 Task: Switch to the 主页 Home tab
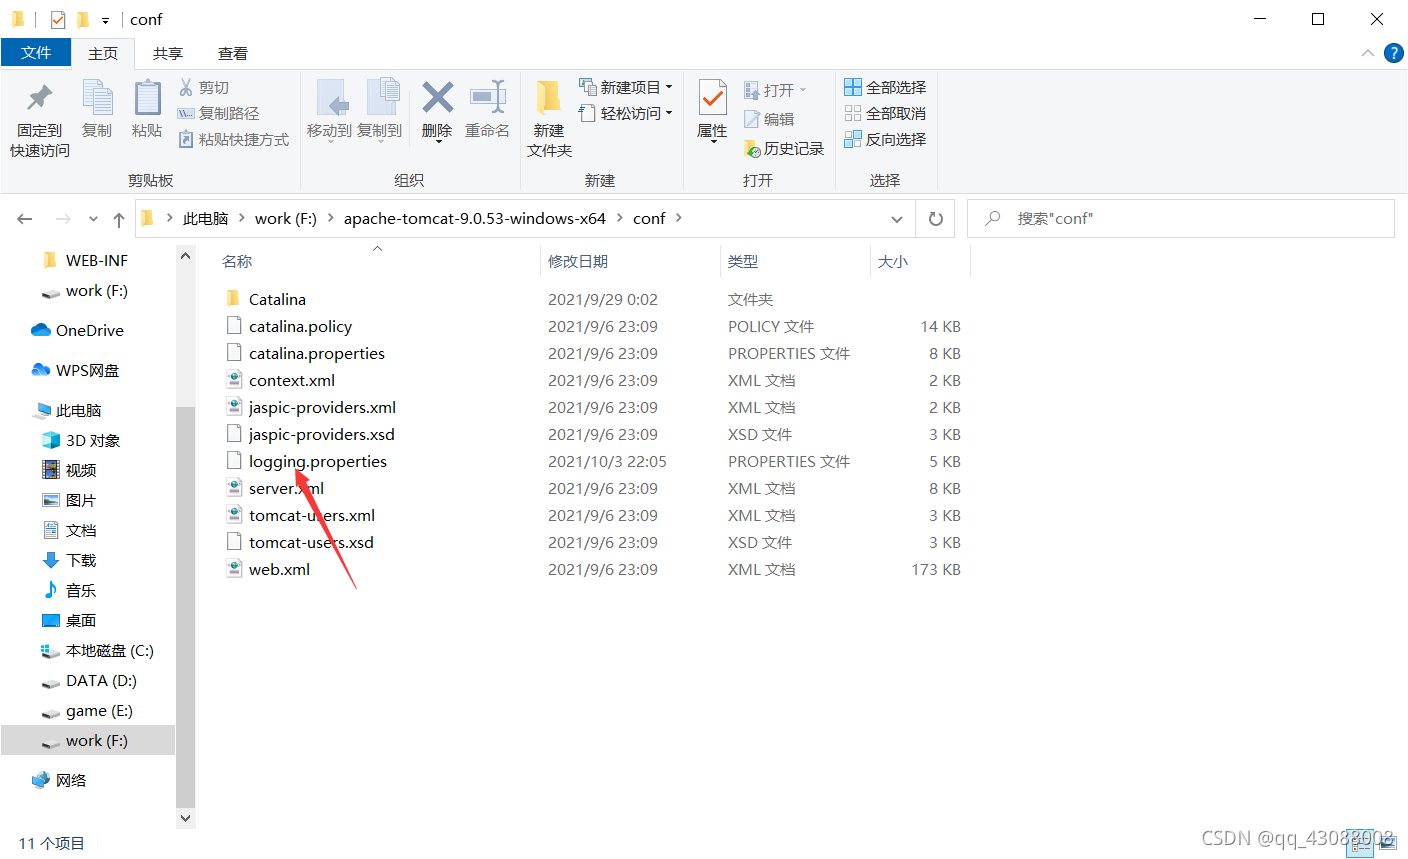click(x=103, y=53)
